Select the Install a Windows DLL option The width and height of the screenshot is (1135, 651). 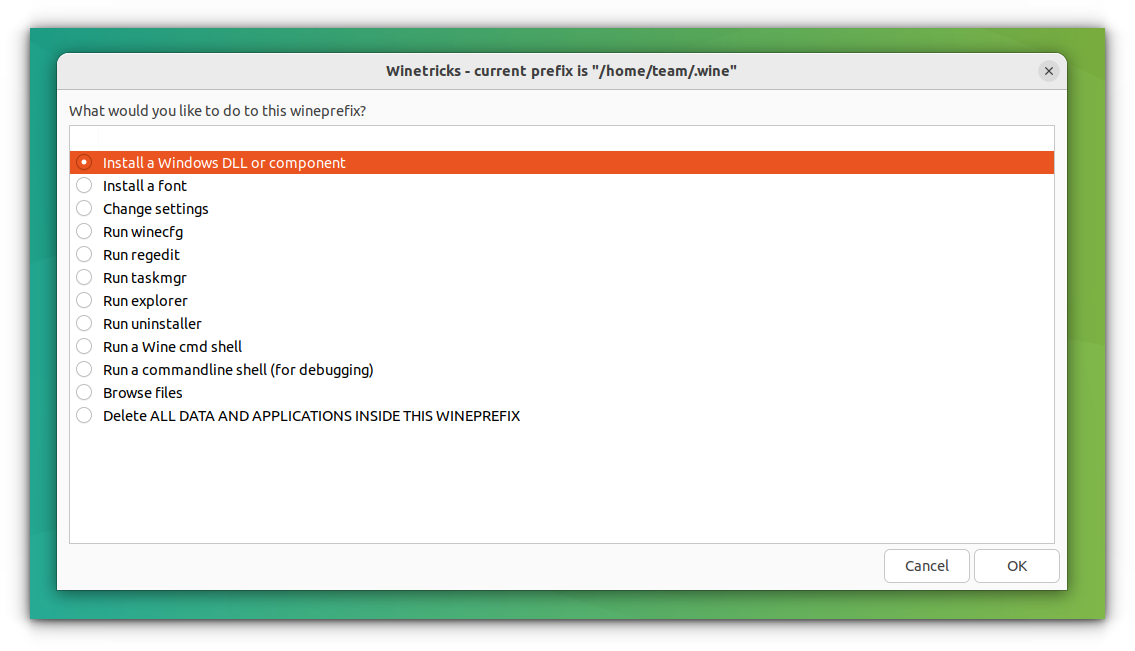(225, 162)
